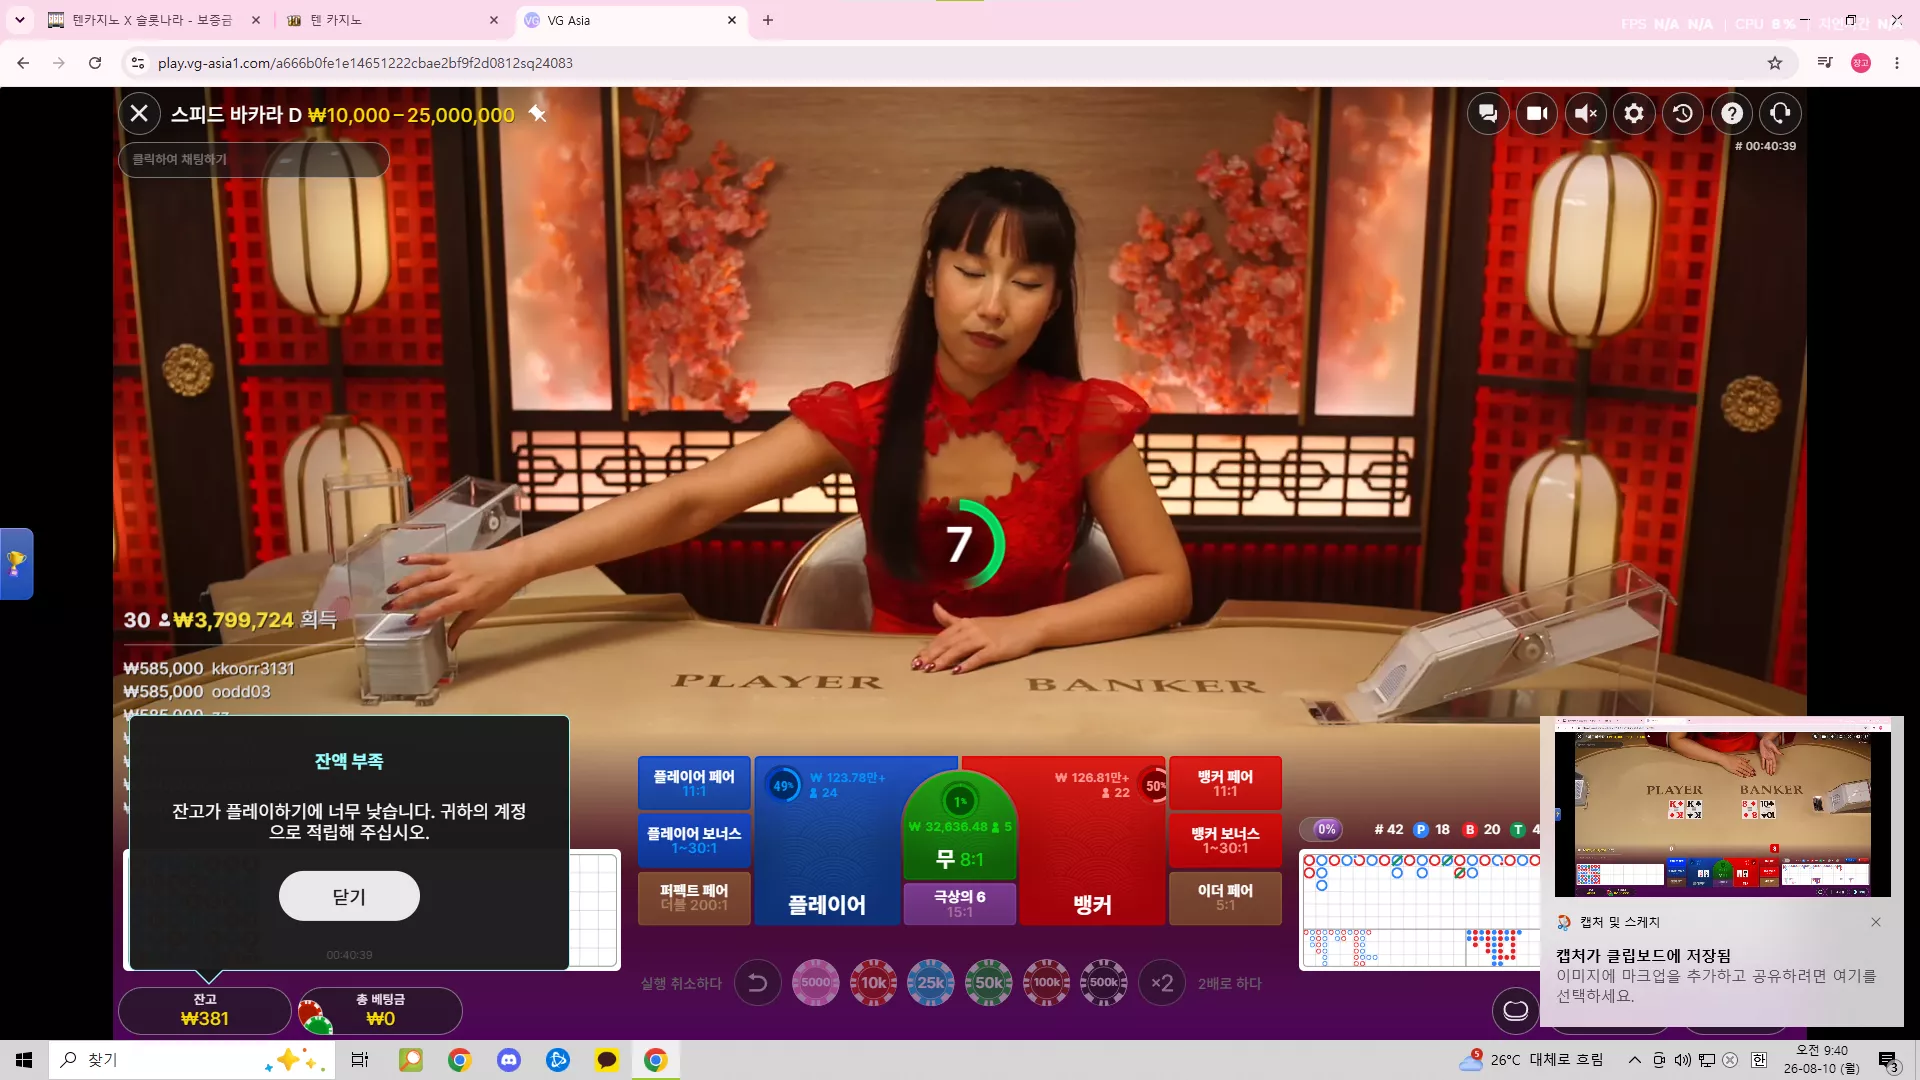Viewport: 1920px width, 1080px height.
Task: Click the address bar URL
Action: click(x=365, y=63)
